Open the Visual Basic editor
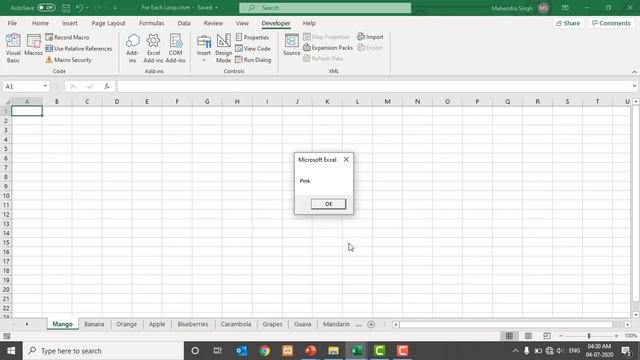This screenshot has width=640, height=360. tap(13, 48)
